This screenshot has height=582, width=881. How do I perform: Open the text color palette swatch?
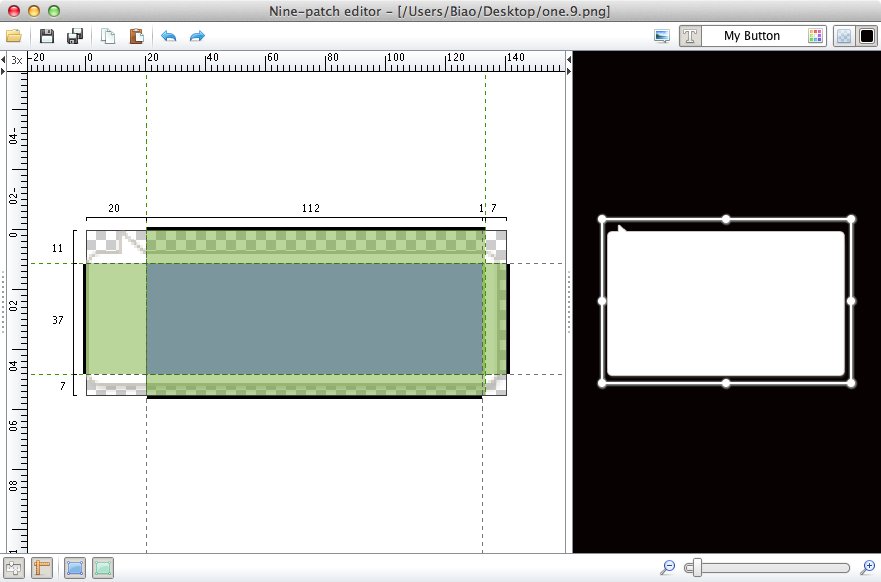click(x=815, y=36)
